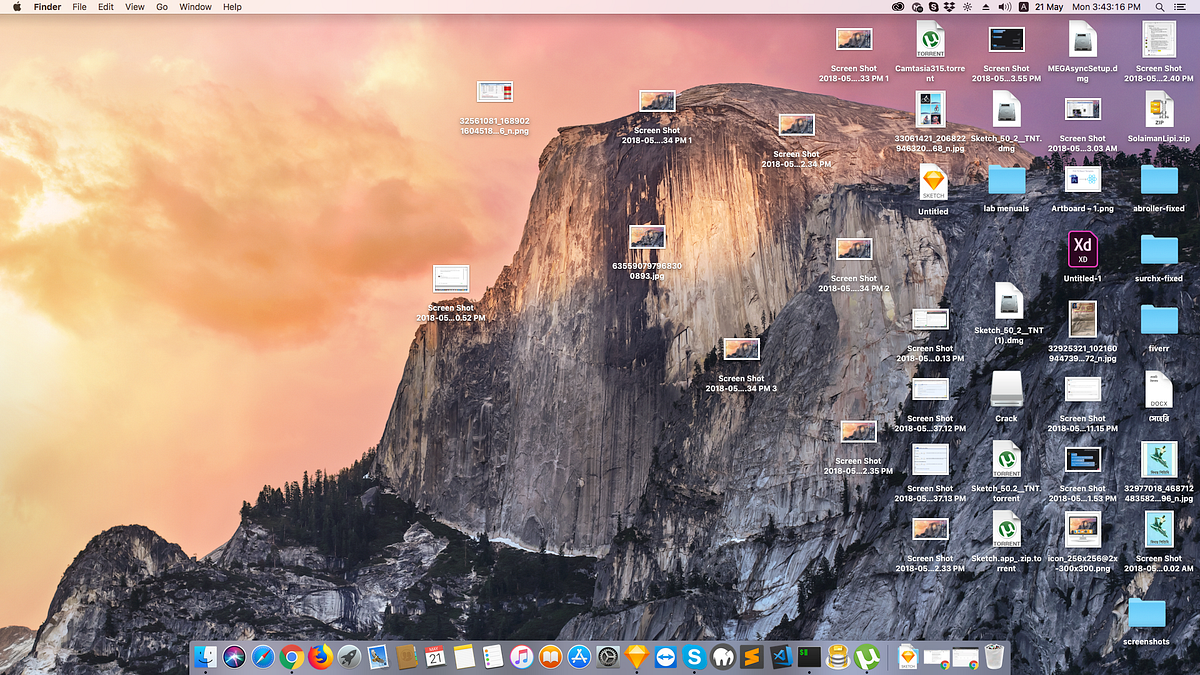Open the Apple menu

[16, 7]
